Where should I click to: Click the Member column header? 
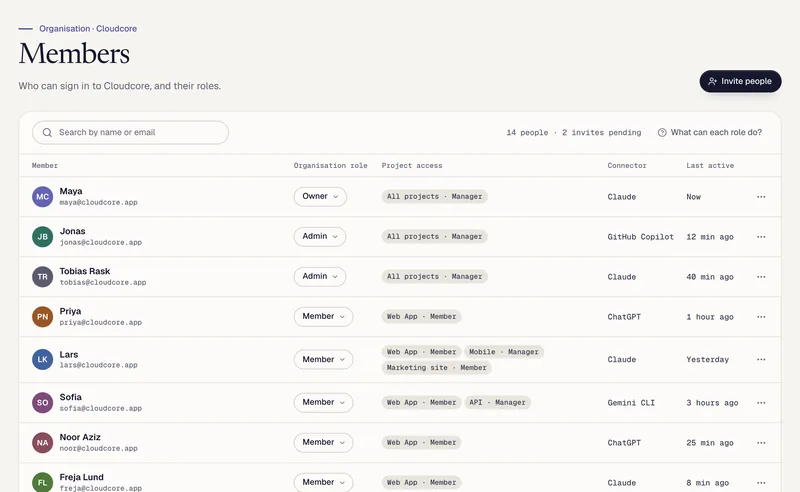(x=45, y=165)
